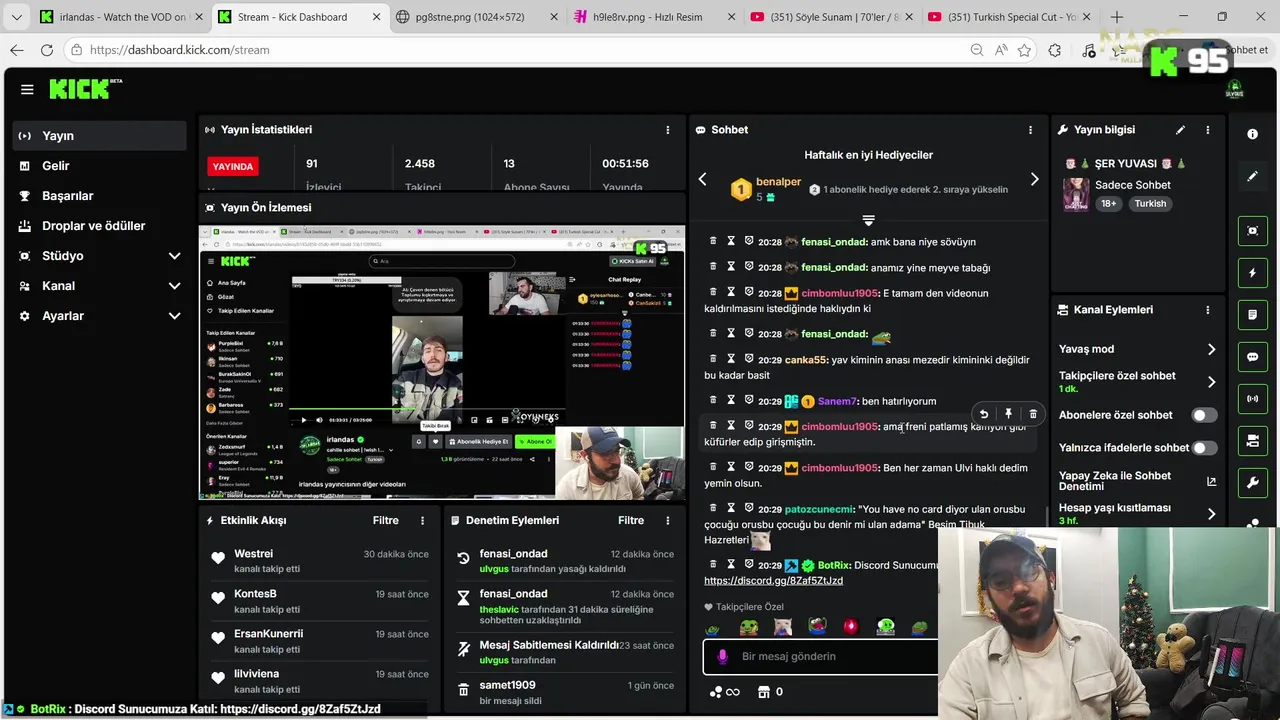This screenshot has height=720, width=1280.
Task: Open Yapay Zeka ile Sohbet Denetimi
Action: click(1137, 481)
